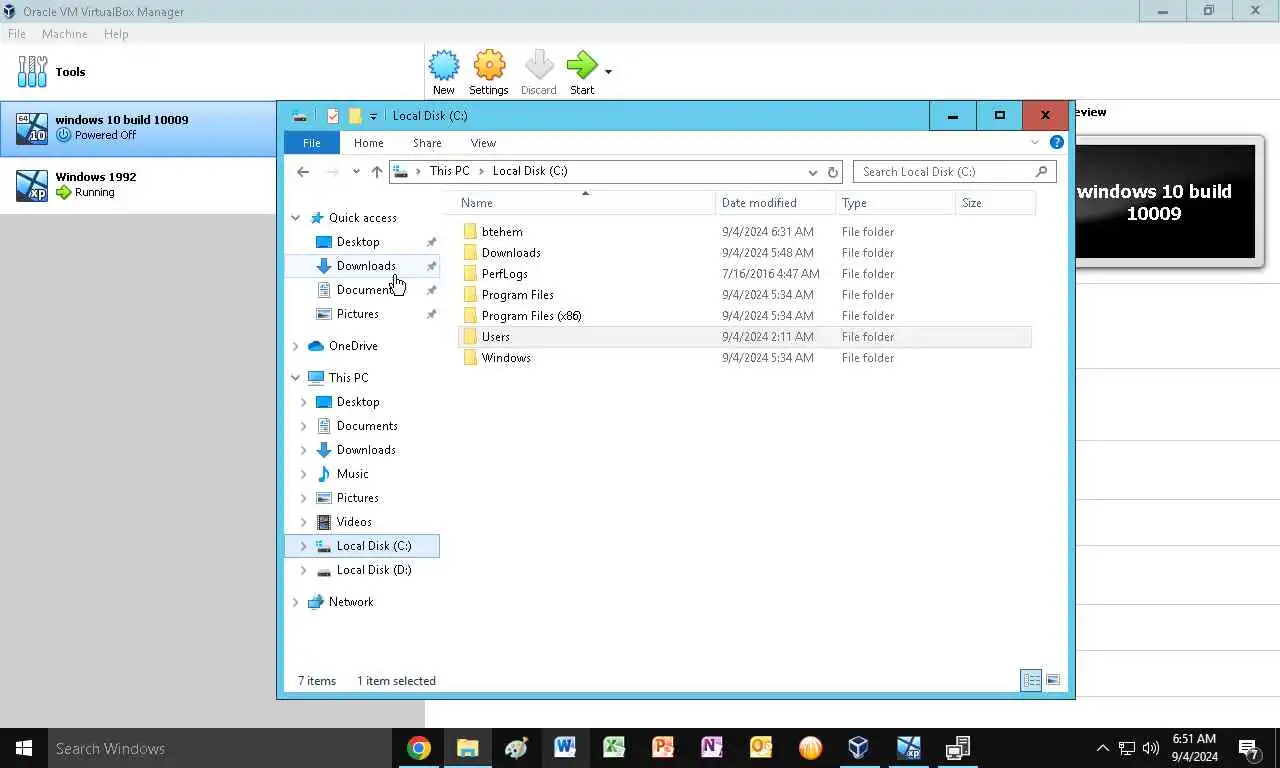
Task: Select OneDrive in navigation pane
Action: pos(353,346)
